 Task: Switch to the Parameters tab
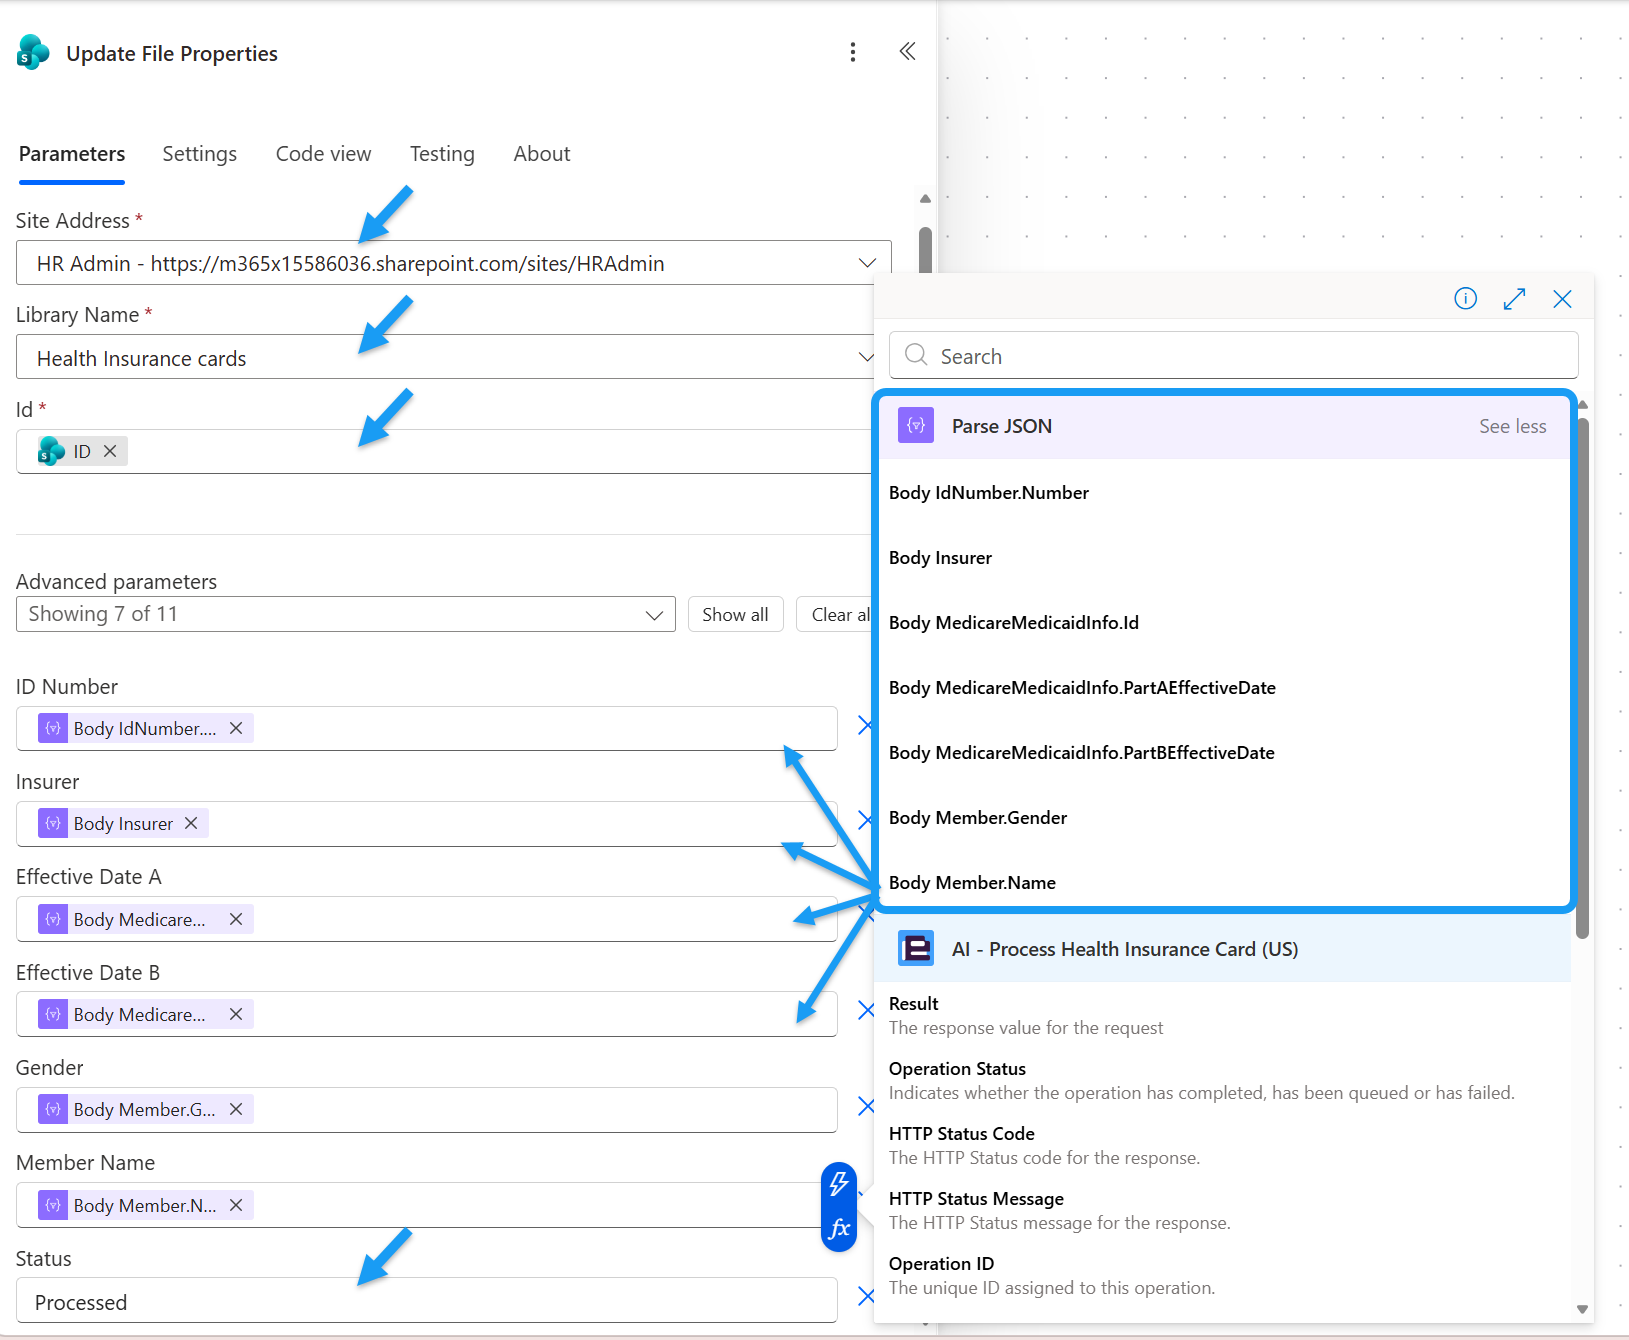click(72, 154)
